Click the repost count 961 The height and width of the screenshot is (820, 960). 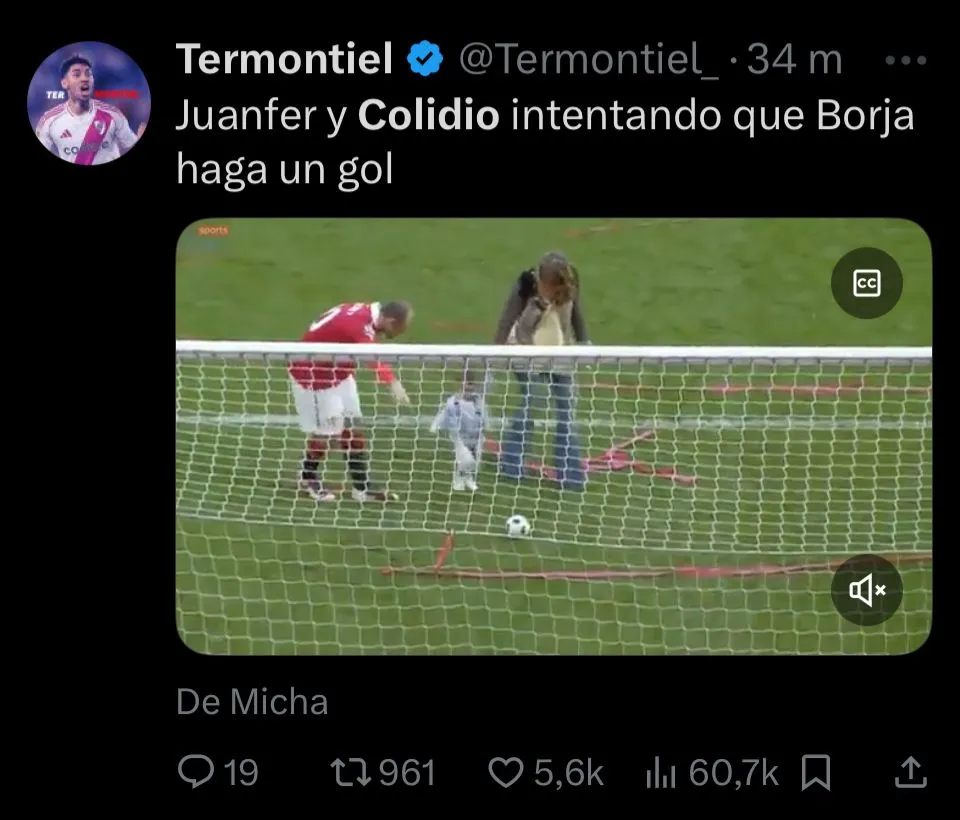pyautogui.click(x=407, y=772)
